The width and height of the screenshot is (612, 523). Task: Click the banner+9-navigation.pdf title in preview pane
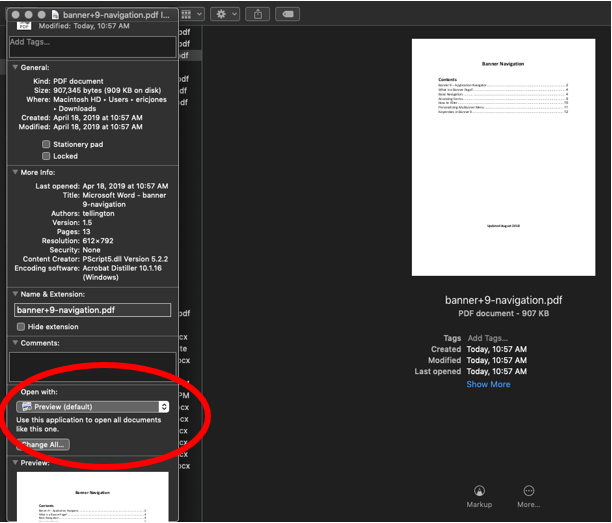(x=503, y=300)
